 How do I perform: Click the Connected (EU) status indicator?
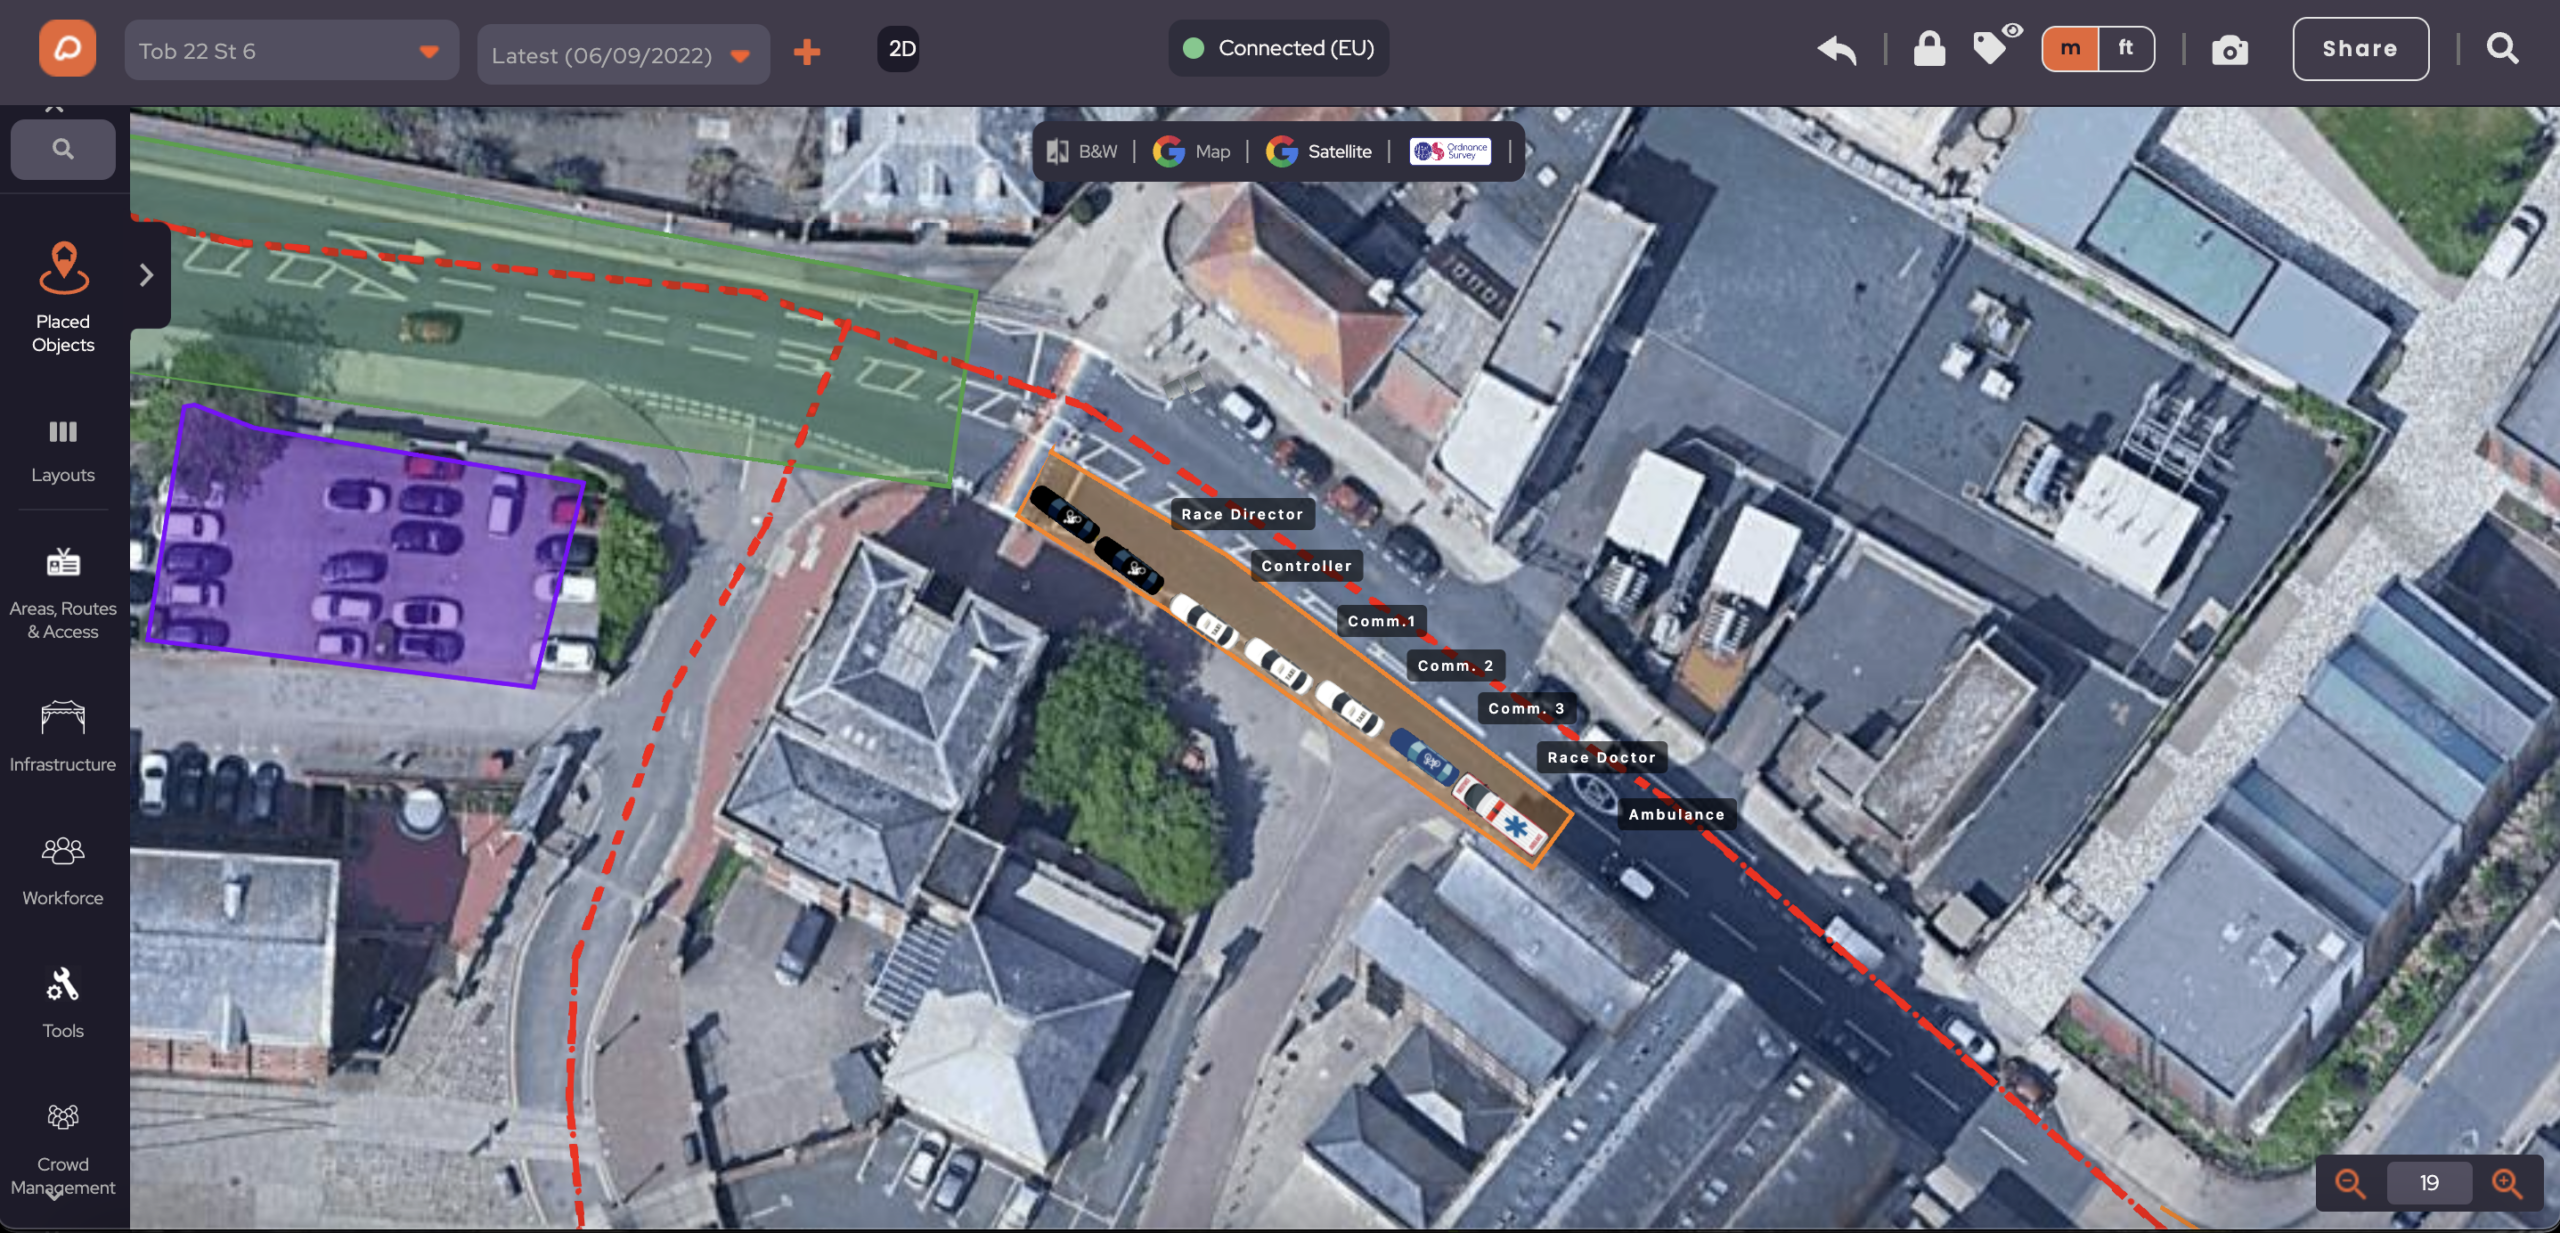(x=1278, y=48)
